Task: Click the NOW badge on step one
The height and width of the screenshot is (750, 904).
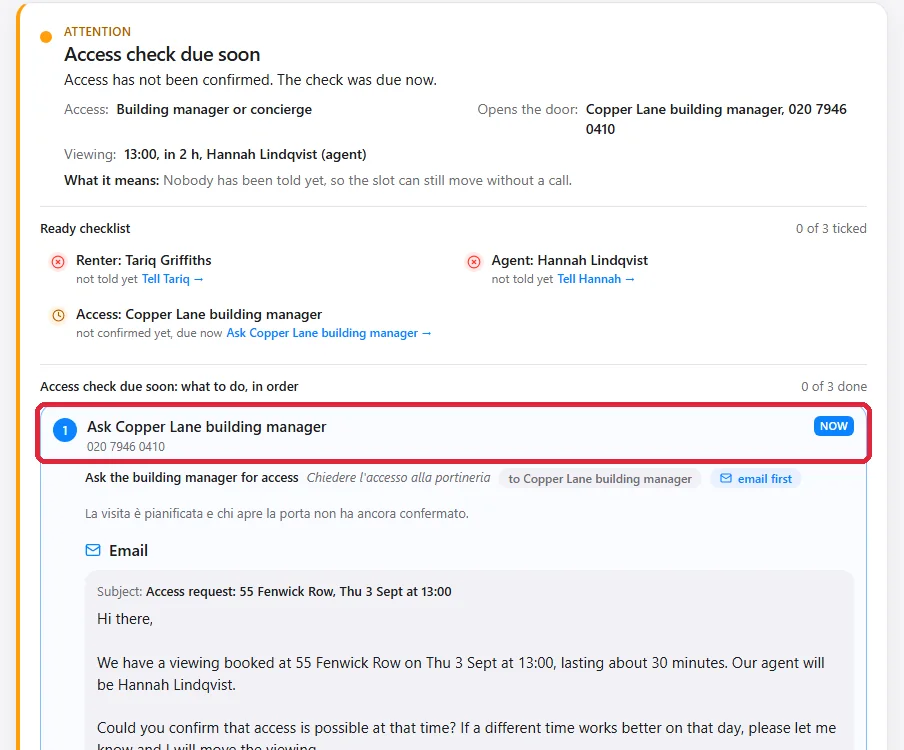Action: pyautogui.click(x=834, y=426)
